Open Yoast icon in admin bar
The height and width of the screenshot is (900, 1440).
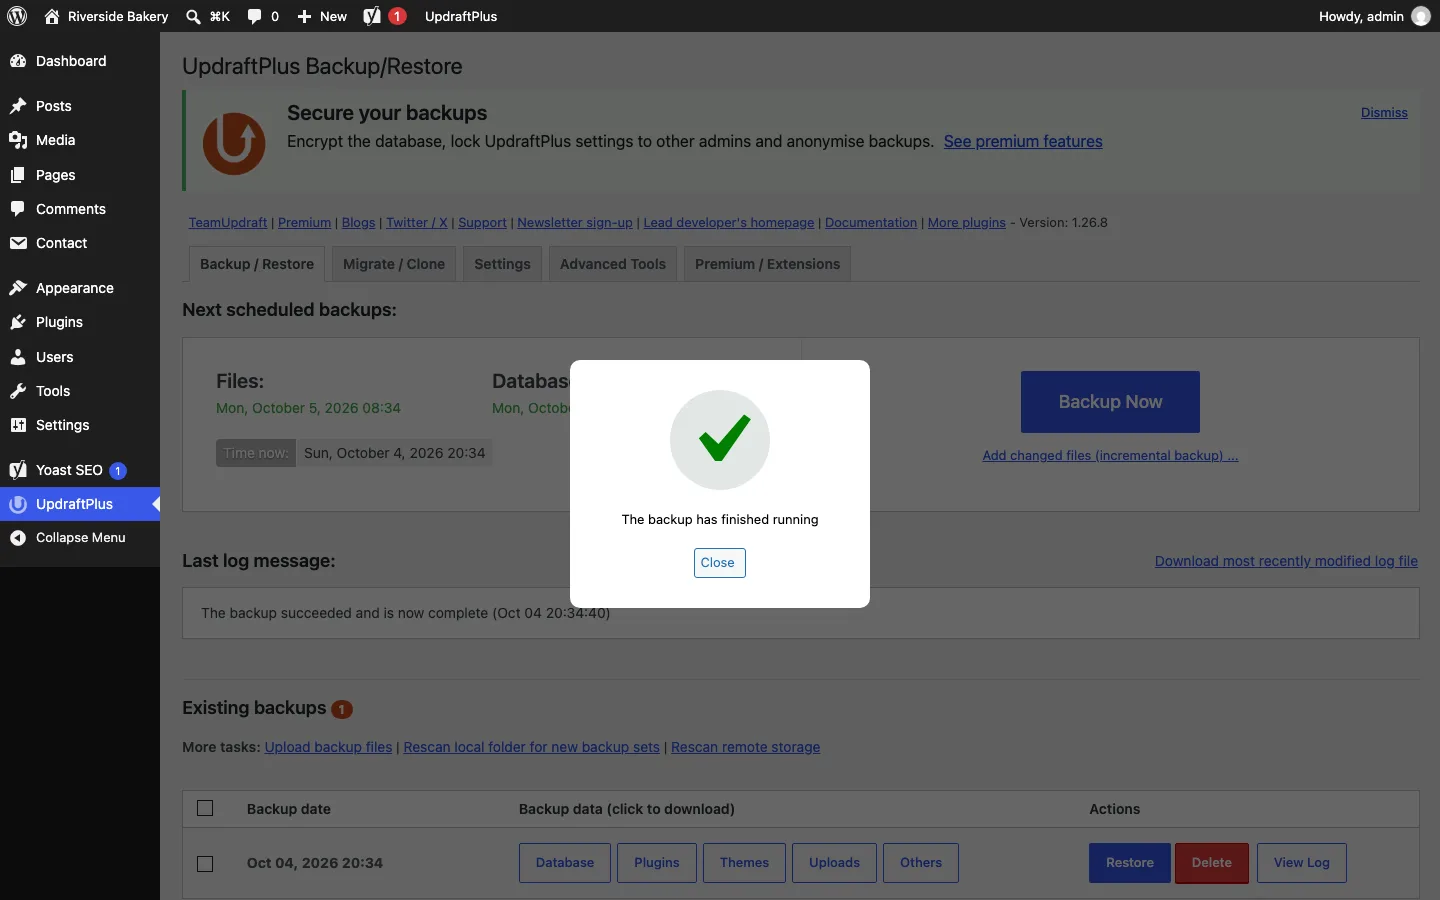click(372, 16)
